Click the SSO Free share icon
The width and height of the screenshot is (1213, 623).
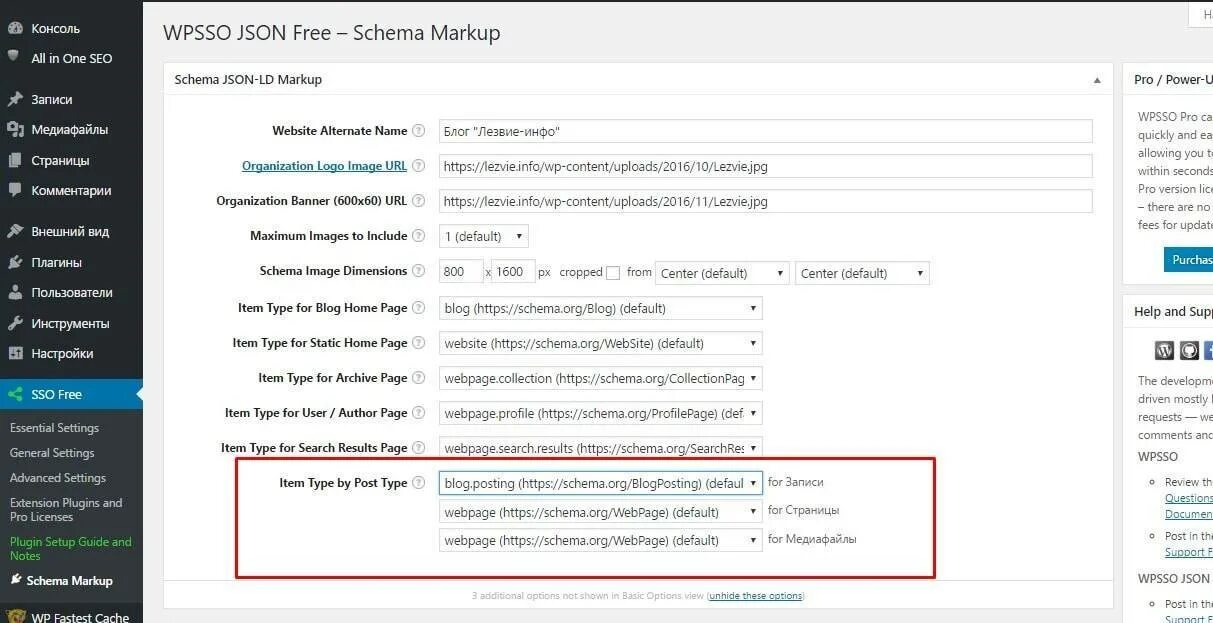[15, 394]
